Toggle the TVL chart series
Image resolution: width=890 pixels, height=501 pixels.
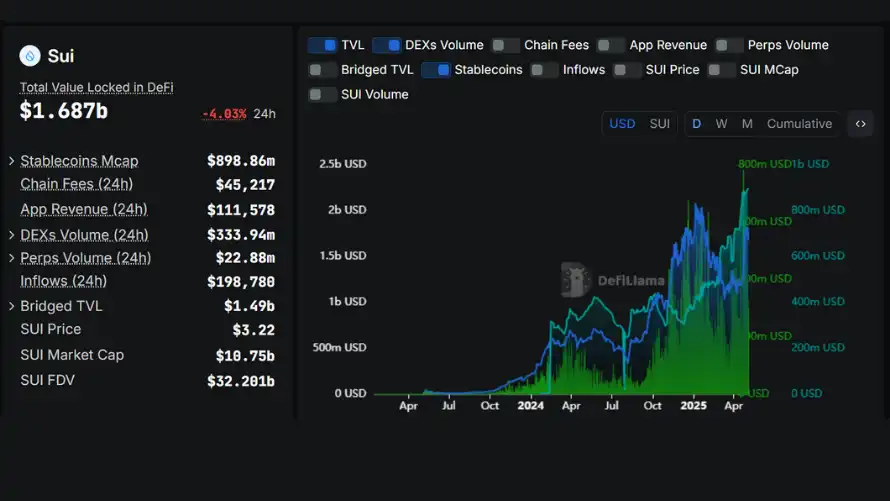[323, 45]
